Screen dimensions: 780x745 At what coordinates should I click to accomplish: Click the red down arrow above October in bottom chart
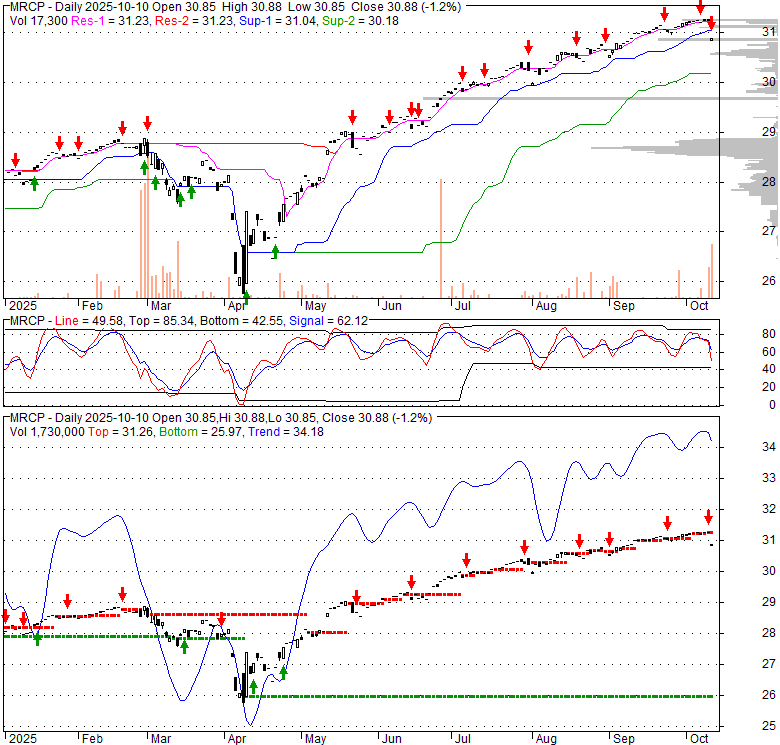click(707, 516)
